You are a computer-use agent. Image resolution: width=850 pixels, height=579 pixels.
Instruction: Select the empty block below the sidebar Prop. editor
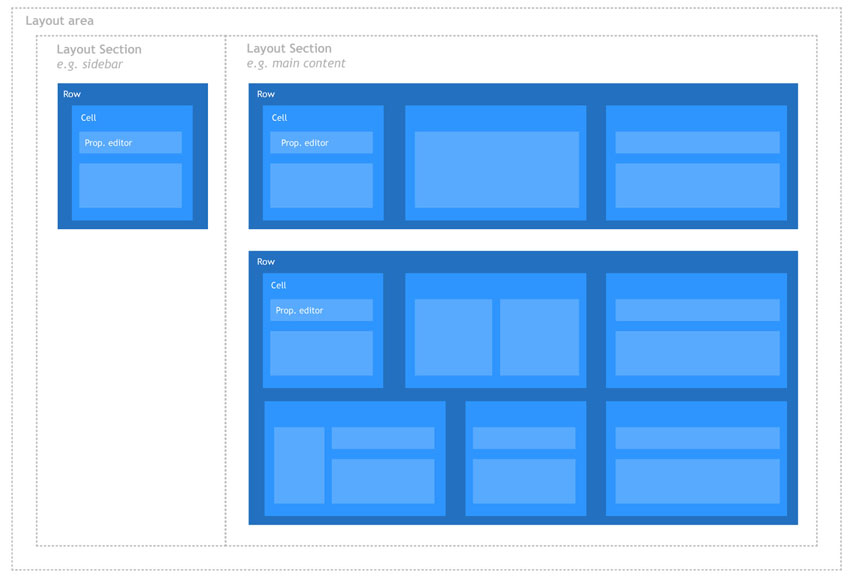pos(130,186)
